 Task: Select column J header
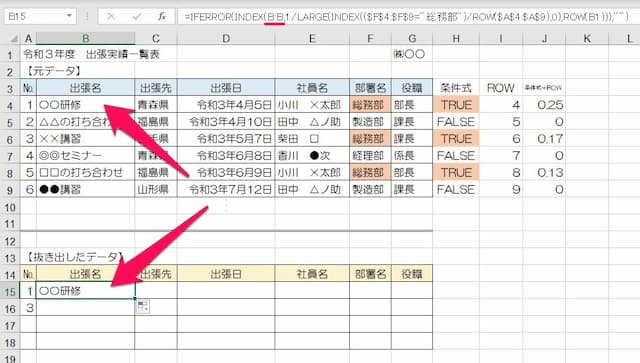544,39
